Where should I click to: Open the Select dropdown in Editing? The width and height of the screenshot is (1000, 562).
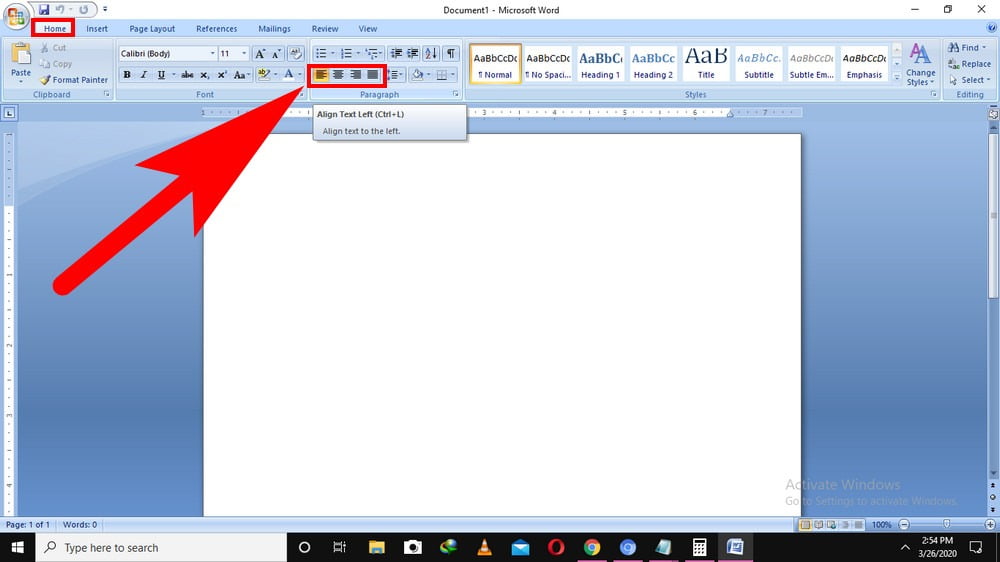point(969,80)
